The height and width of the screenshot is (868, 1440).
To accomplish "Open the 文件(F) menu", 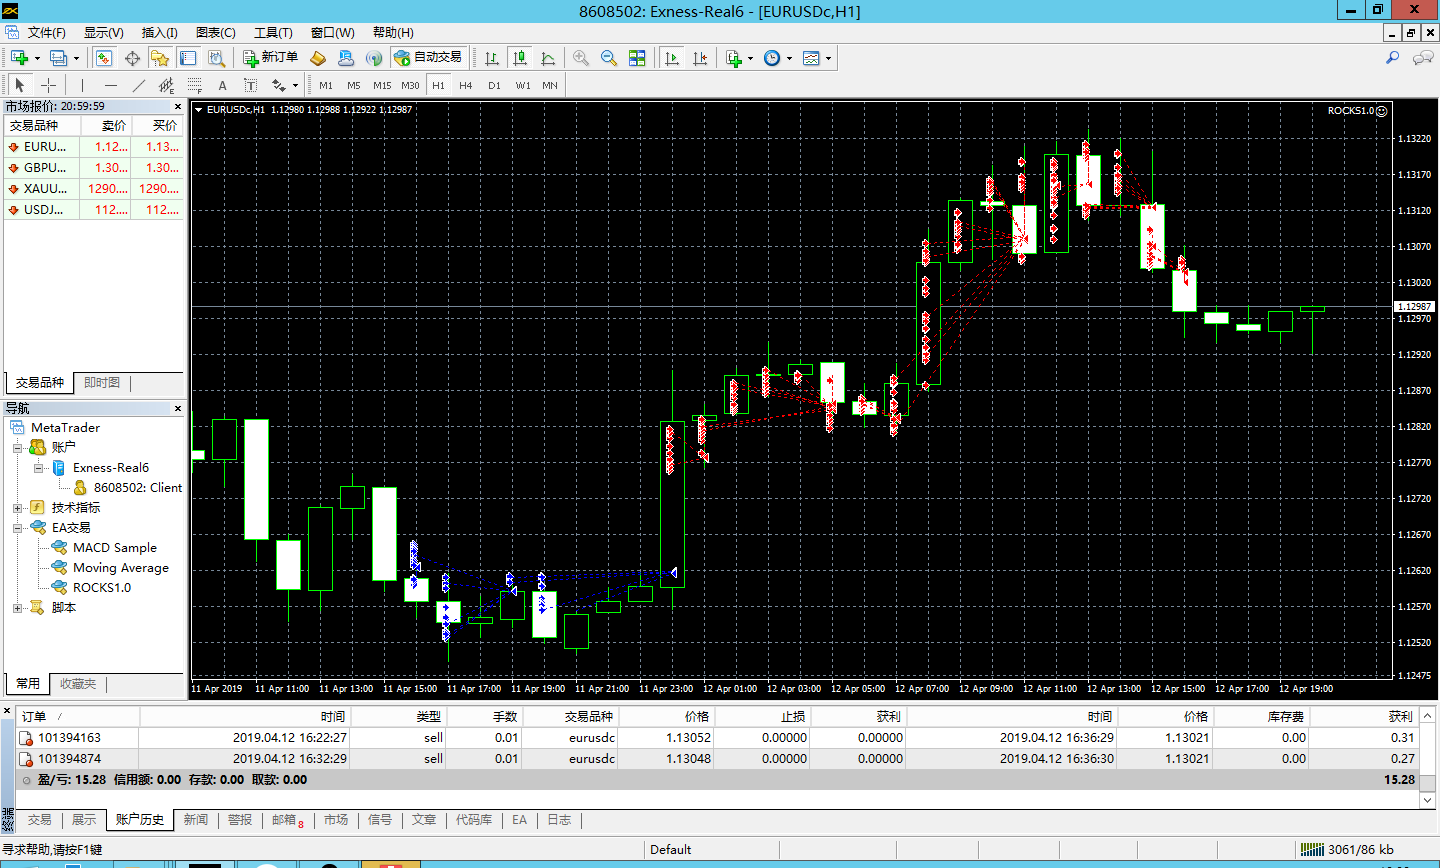I will point(46,33).
